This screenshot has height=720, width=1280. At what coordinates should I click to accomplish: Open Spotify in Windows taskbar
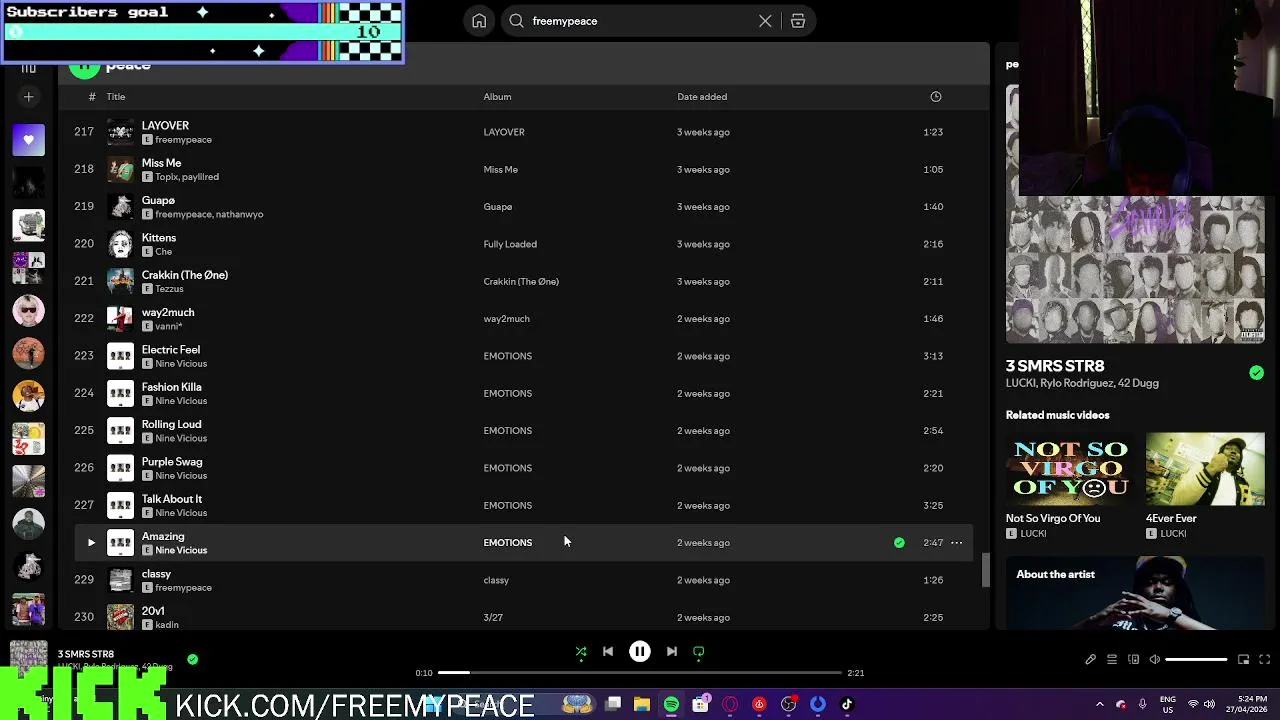(x=671, y=704)
